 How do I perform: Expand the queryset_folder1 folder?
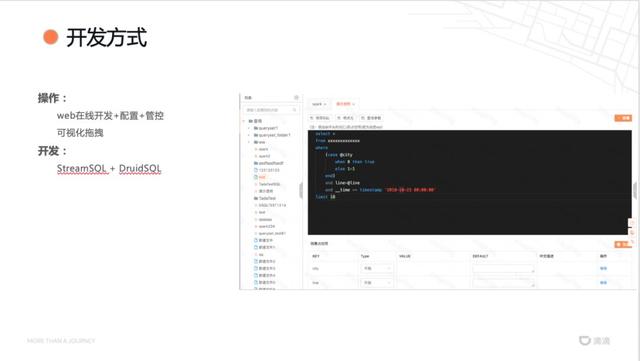pos(249,135)
